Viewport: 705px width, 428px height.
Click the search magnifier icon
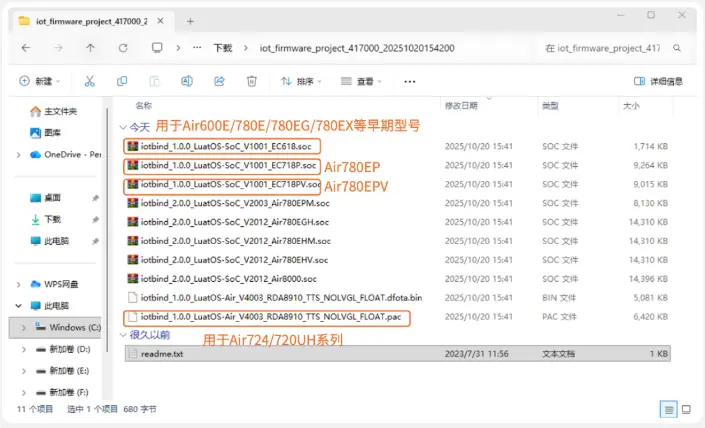coord(677,48)
